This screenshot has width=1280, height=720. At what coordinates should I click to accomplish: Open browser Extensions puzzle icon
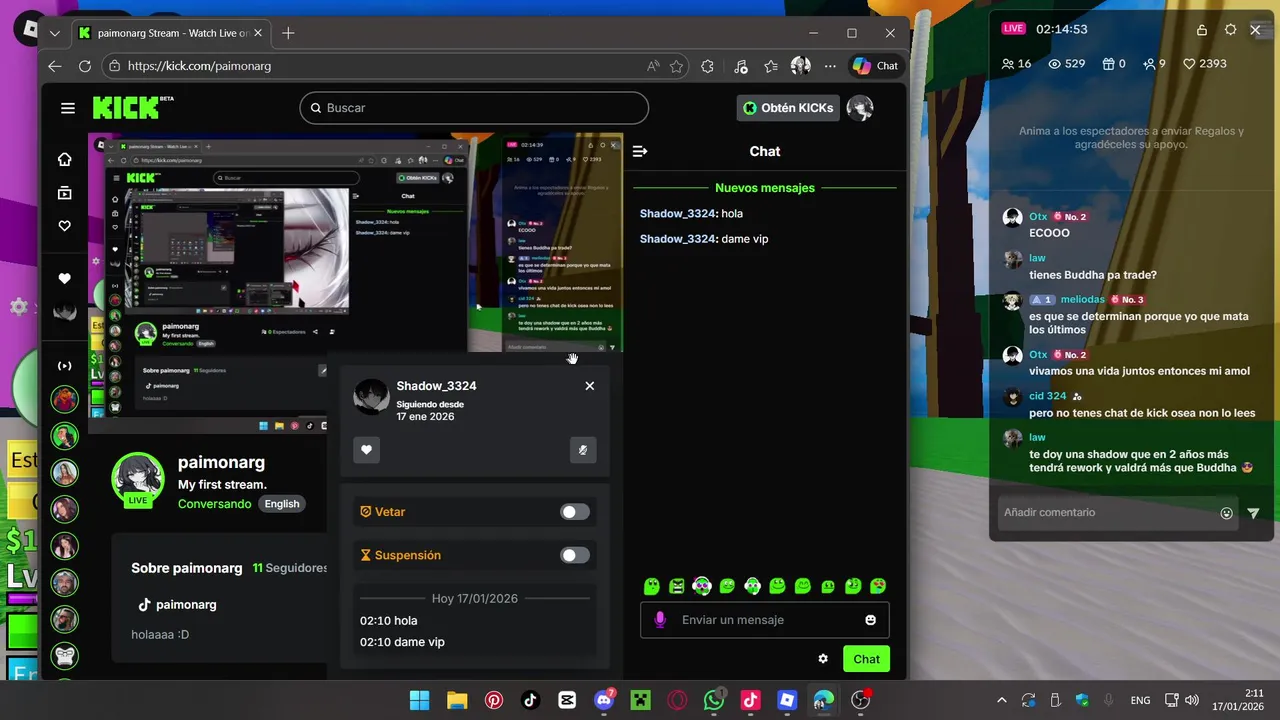[x=708, y=66]
